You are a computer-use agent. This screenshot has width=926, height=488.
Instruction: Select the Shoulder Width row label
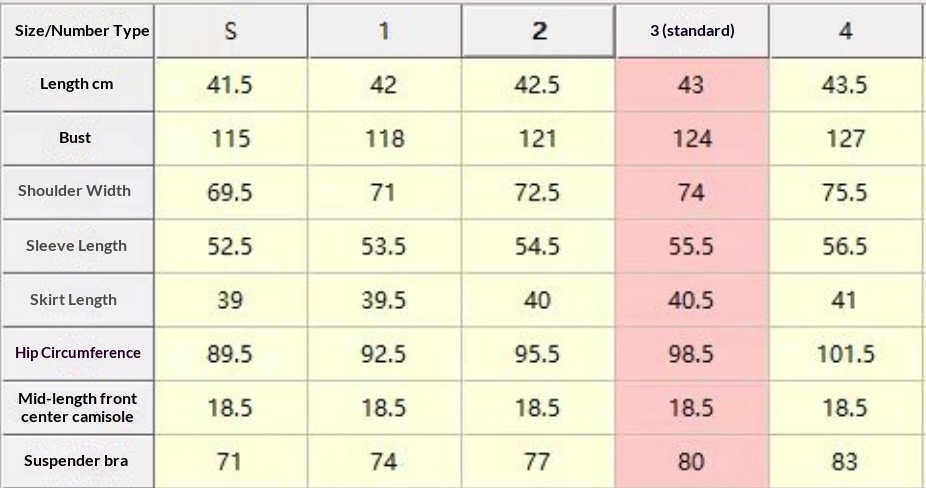coord(77,191)
